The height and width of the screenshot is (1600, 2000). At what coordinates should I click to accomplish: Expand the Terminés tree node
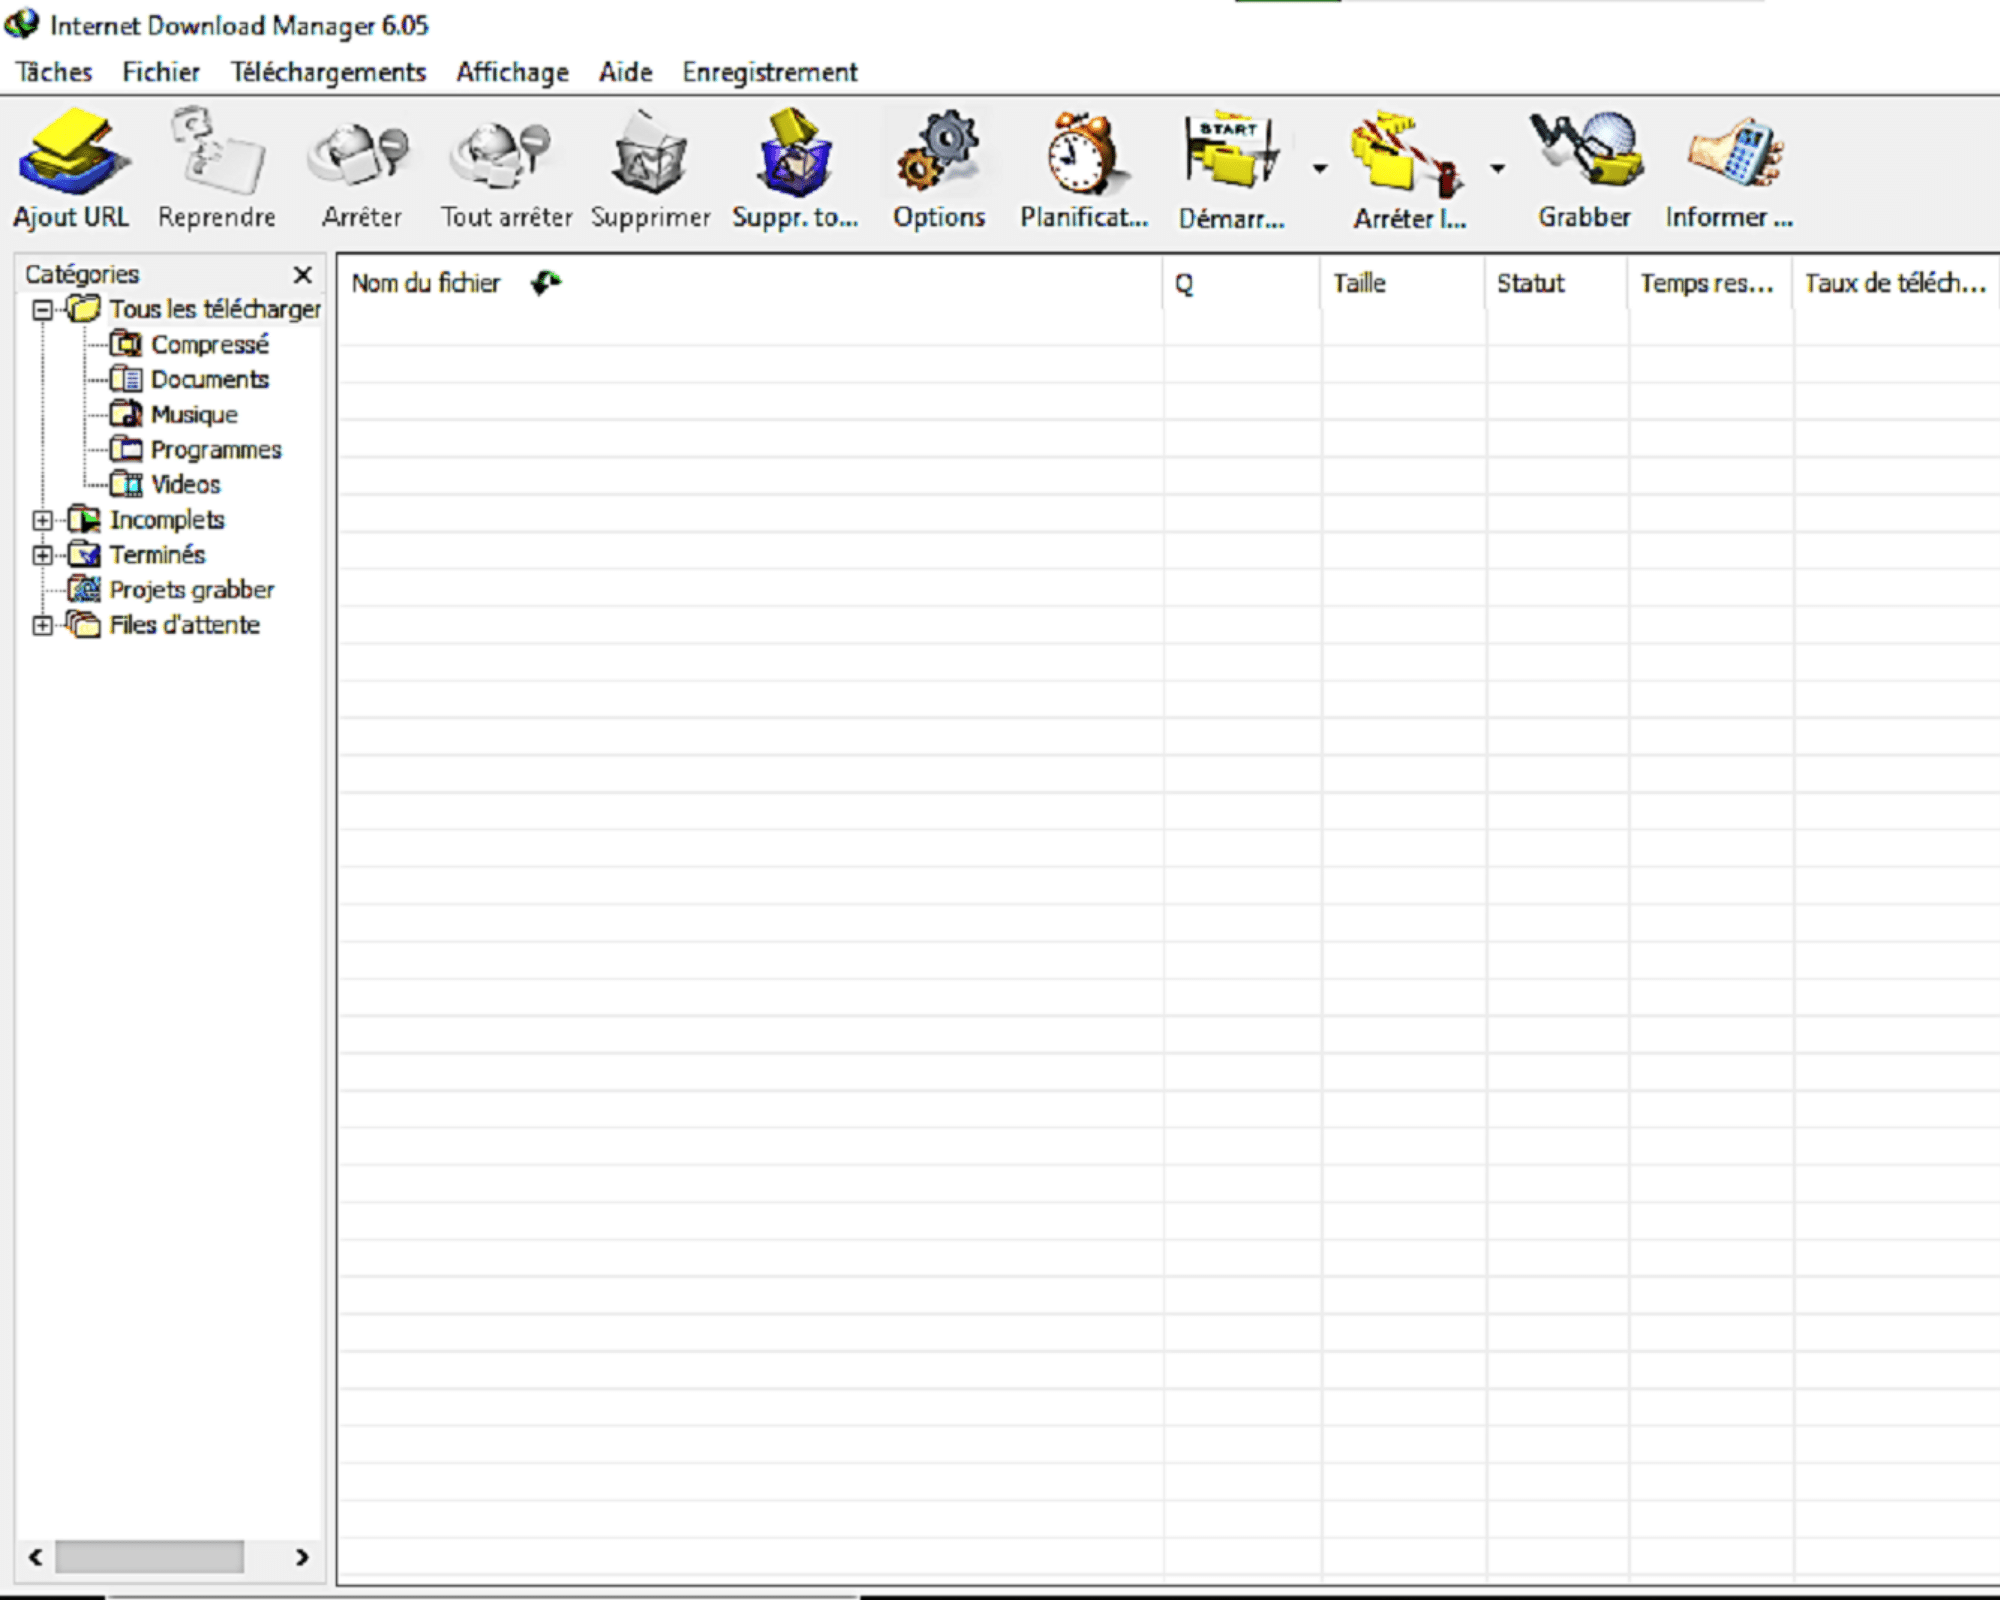click(42, 555)
